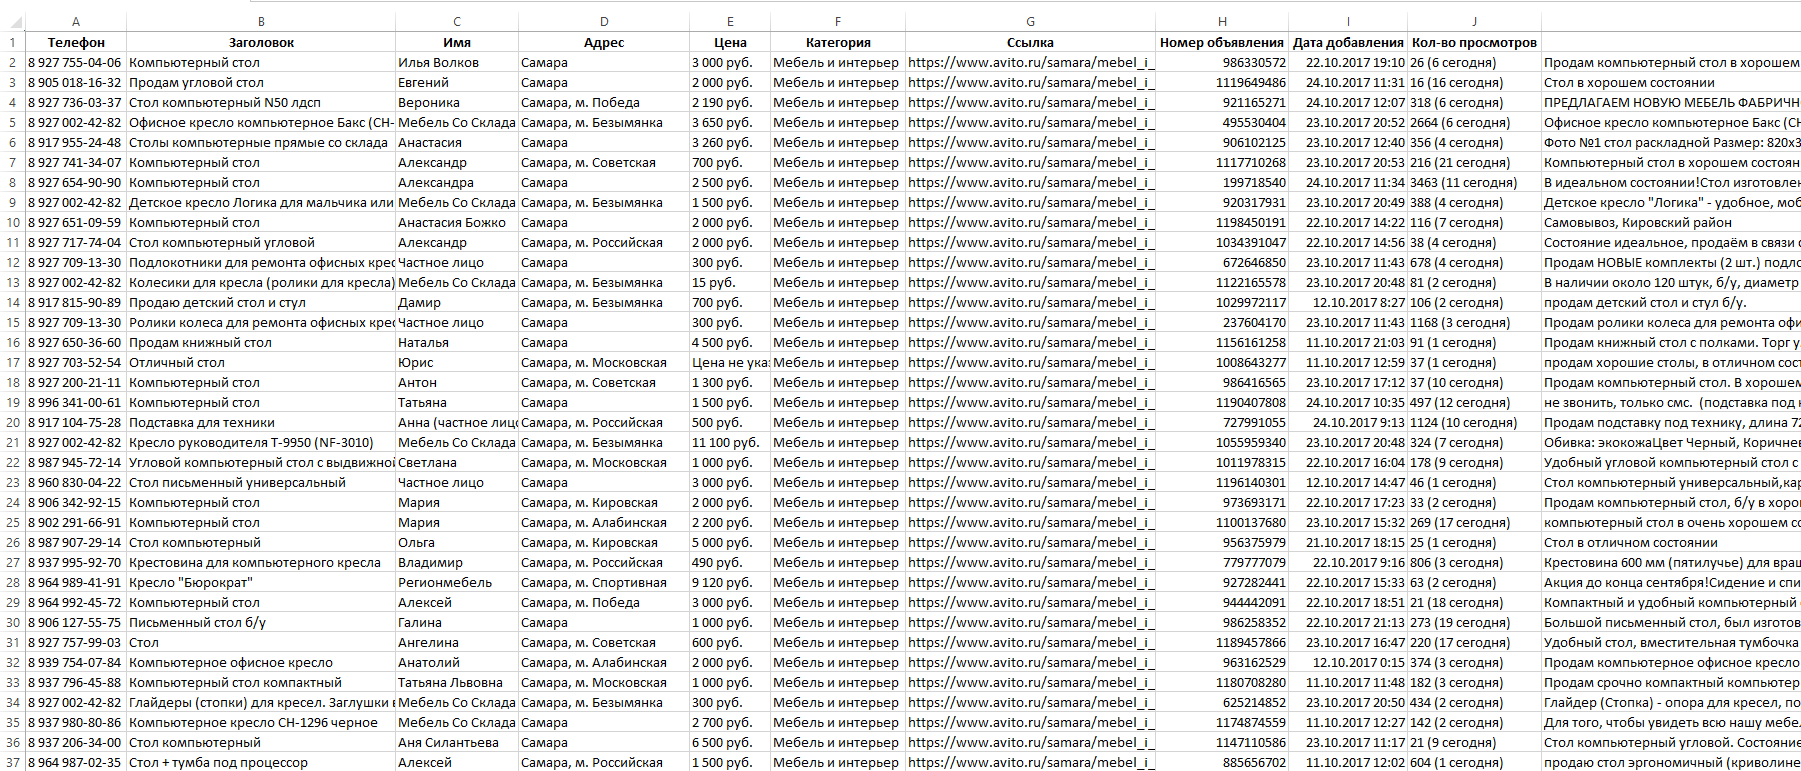Select name cell 'Вероника'
The height and width of the screenshot is (771, 1801).
(x=457, y=102)
